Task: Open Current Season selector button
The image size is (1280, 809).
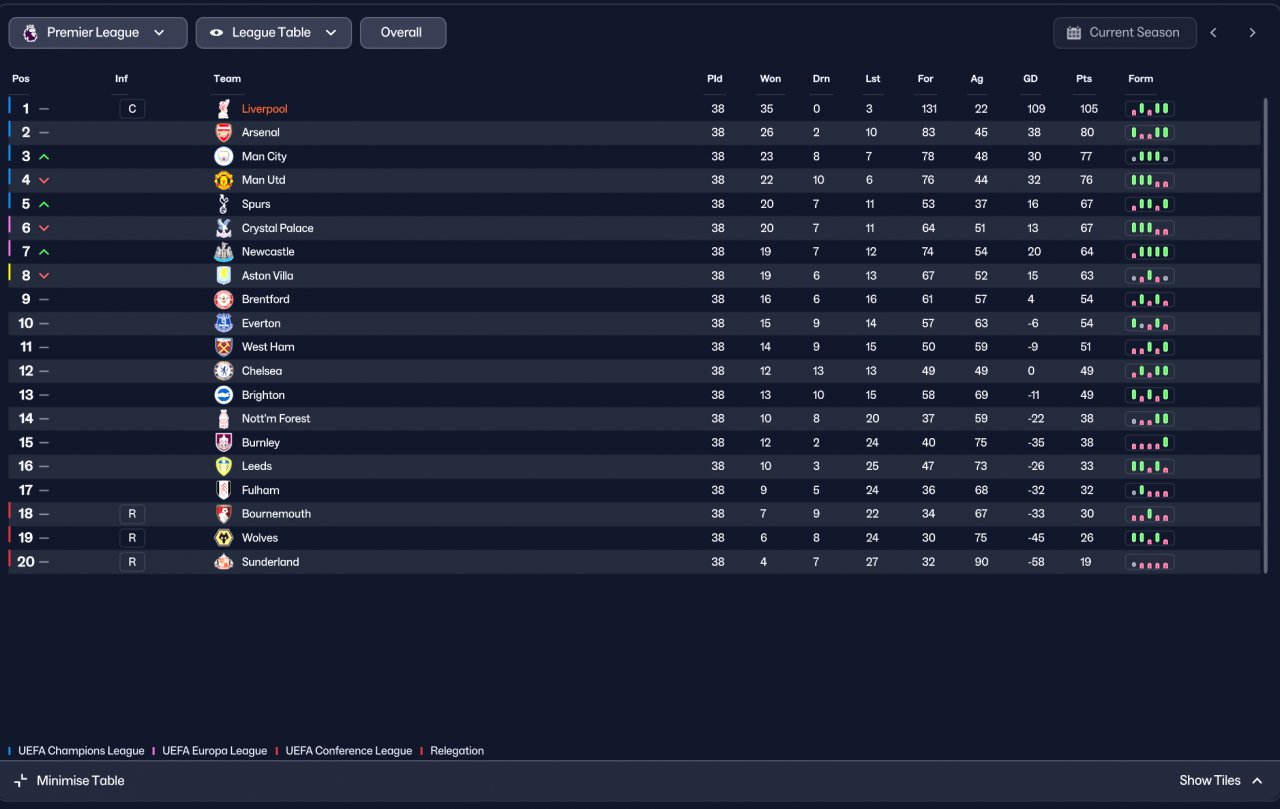Action: [x=1125, y=33]
